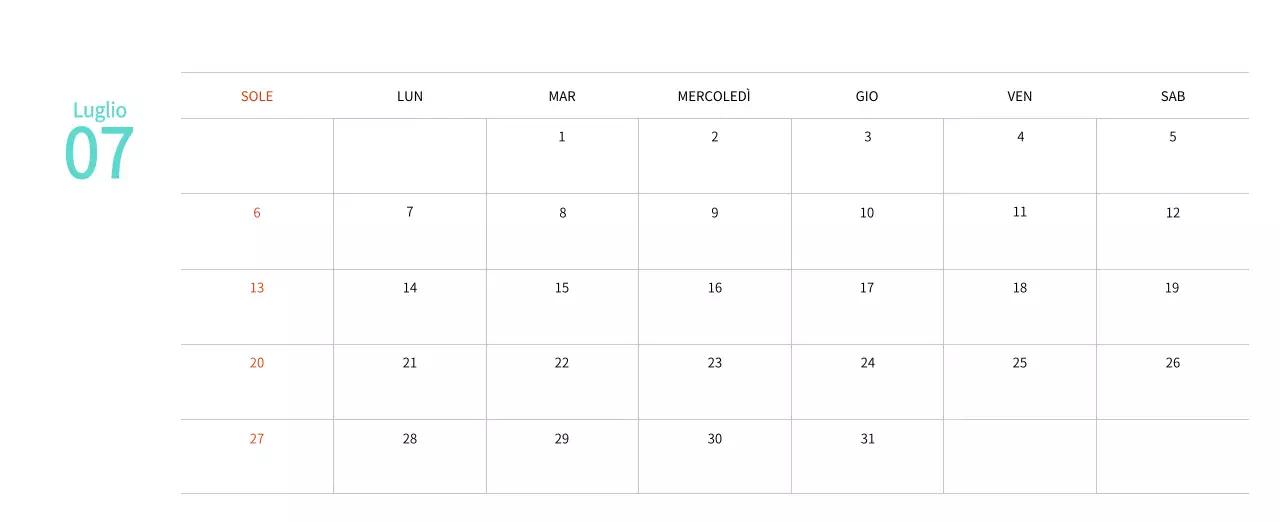Click the date 13 in red
The image size is (1280, 522).
[x=257, y=288]
